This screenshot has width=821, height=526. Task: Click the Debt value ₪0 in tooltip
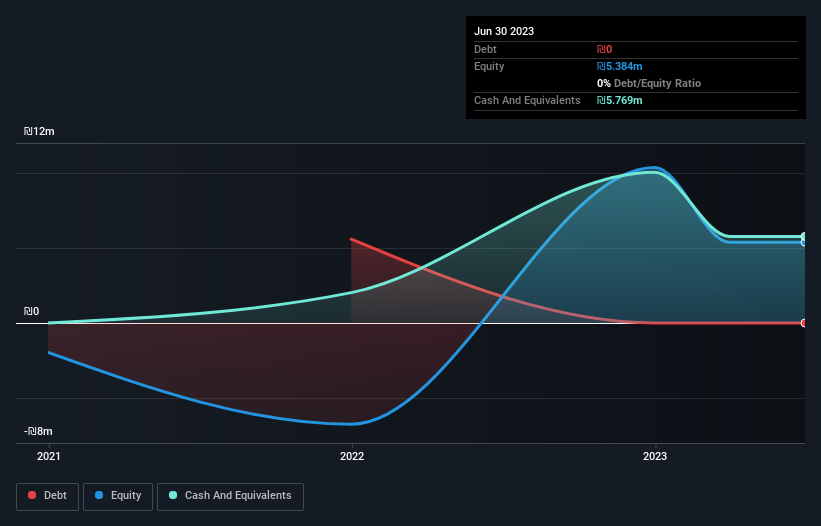coord(604,49)
